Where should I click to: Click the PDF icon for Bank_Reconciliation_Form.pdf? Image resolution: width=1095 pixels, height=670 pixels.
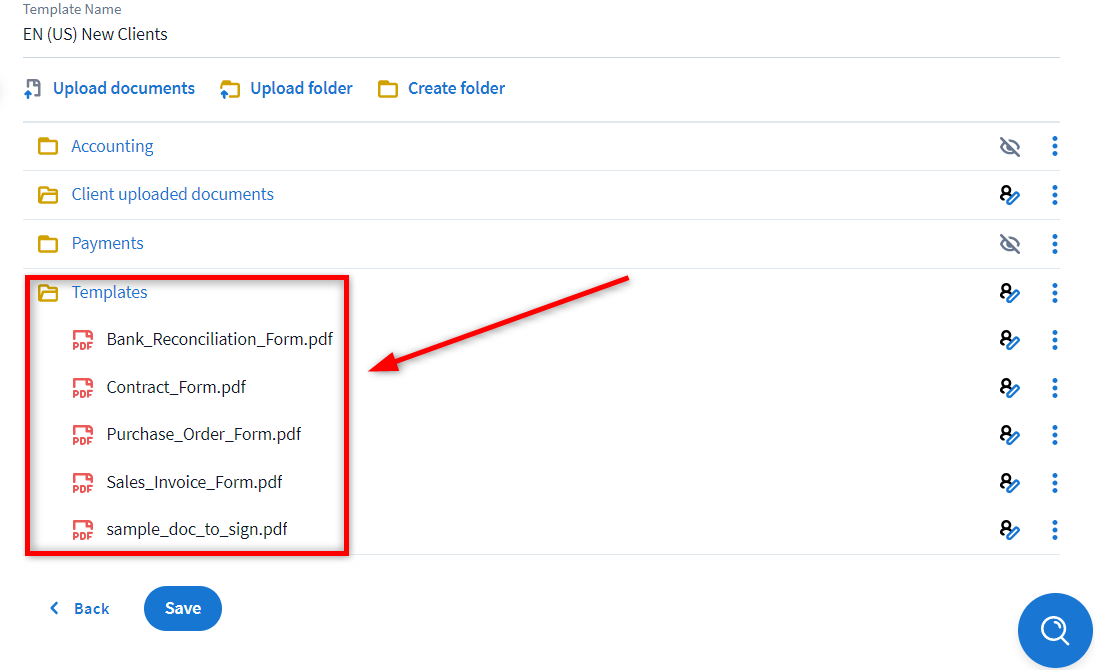[82, 340]
